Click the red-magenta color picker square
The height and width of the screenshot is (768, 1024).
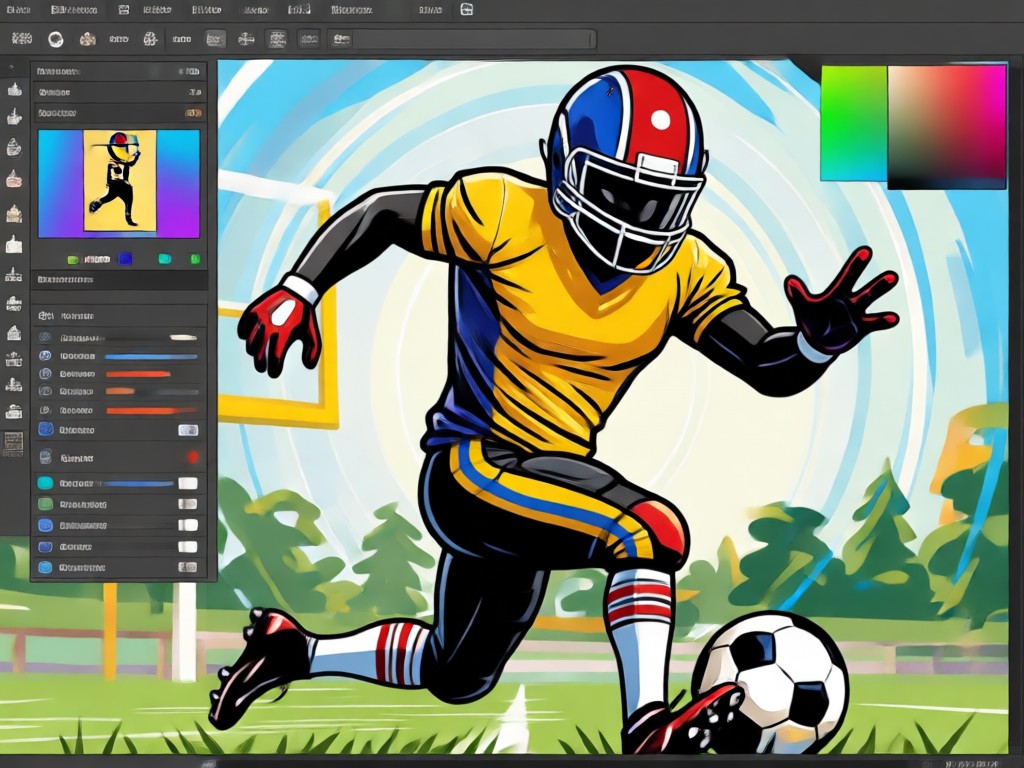coord(947,127)
